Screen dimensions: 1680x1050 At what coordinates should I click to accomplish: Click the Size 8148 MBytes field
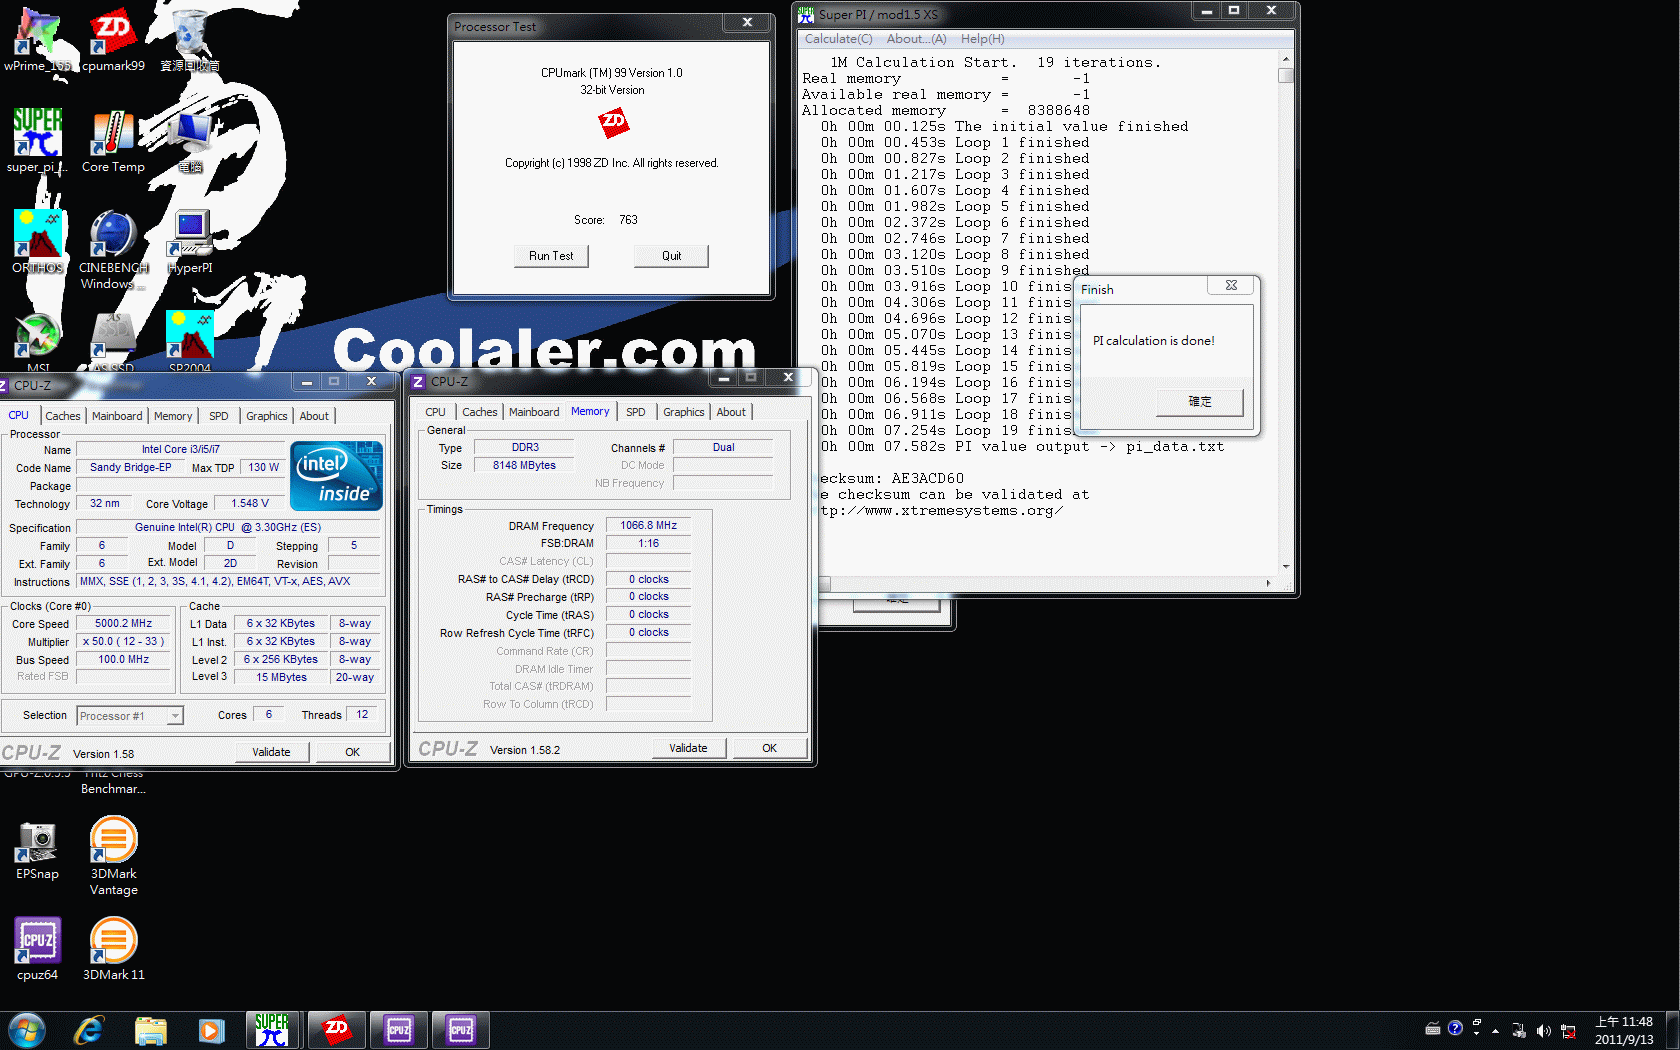[x=524, y=466]
